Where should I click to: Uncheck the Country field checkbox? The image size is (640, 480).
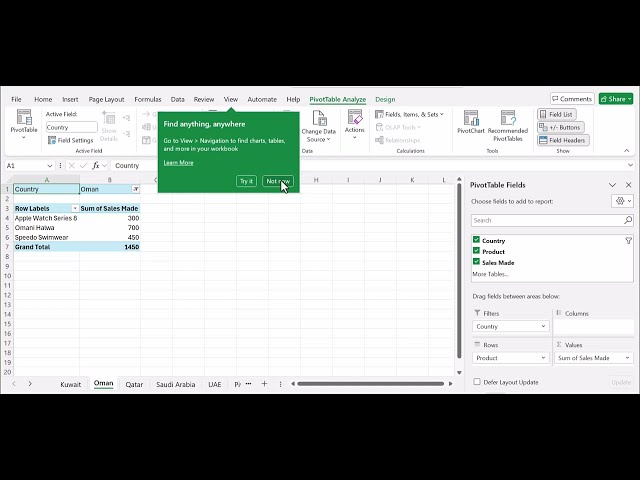(x=476, y=240)
